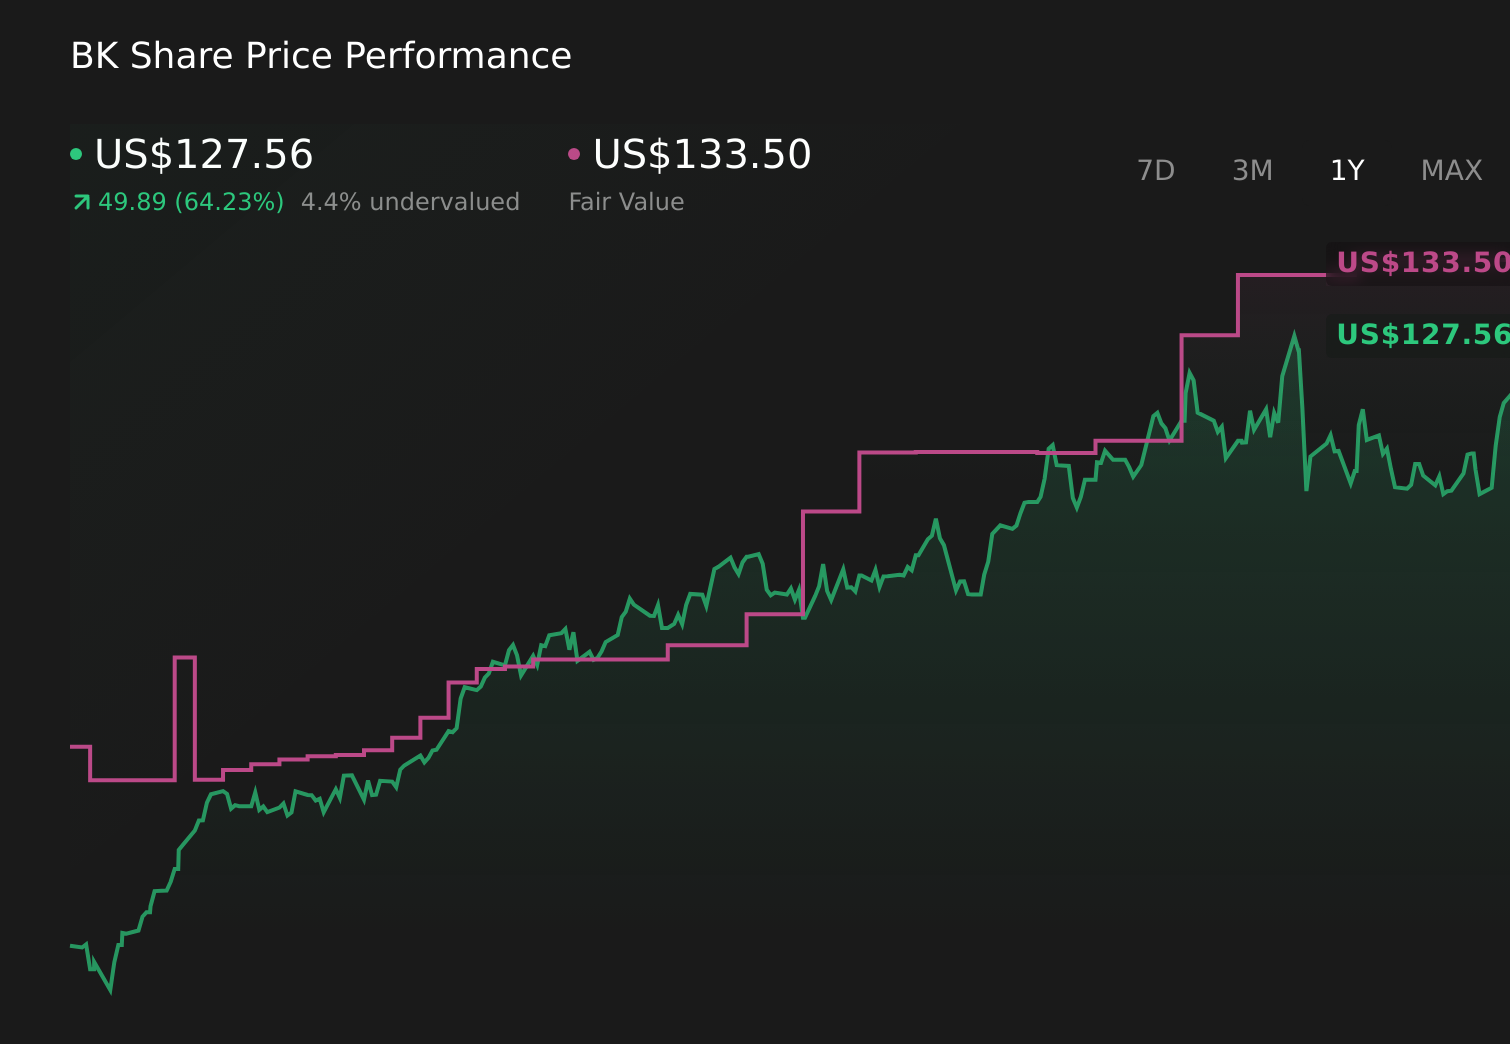The height and width of the screenshot is (1044, 1510).
Task: Switch to the 7D time range
Action: coord(1156,170)
